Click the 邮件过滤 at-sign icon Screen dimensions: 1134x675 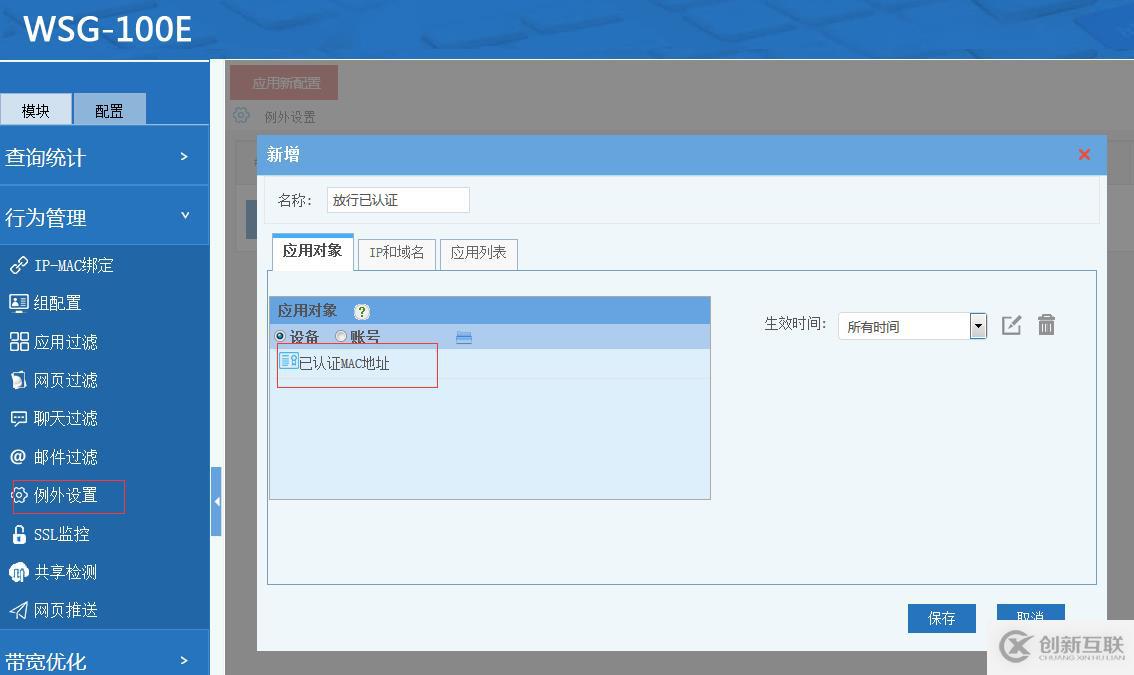point(18,457)
